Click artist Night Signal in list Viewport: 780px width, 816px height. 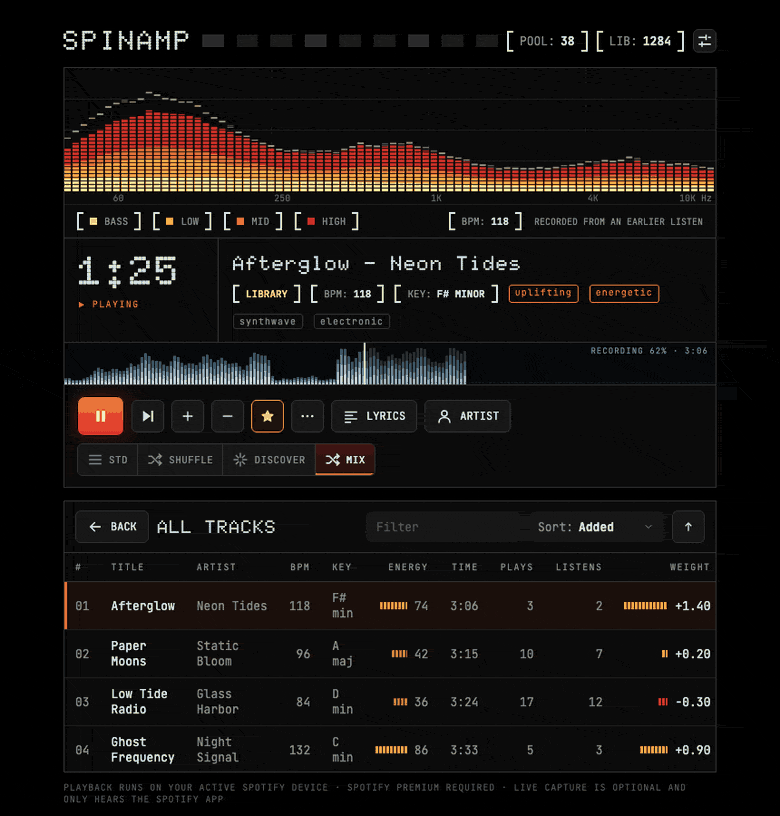pyautogui.click(x=218, y=749)
